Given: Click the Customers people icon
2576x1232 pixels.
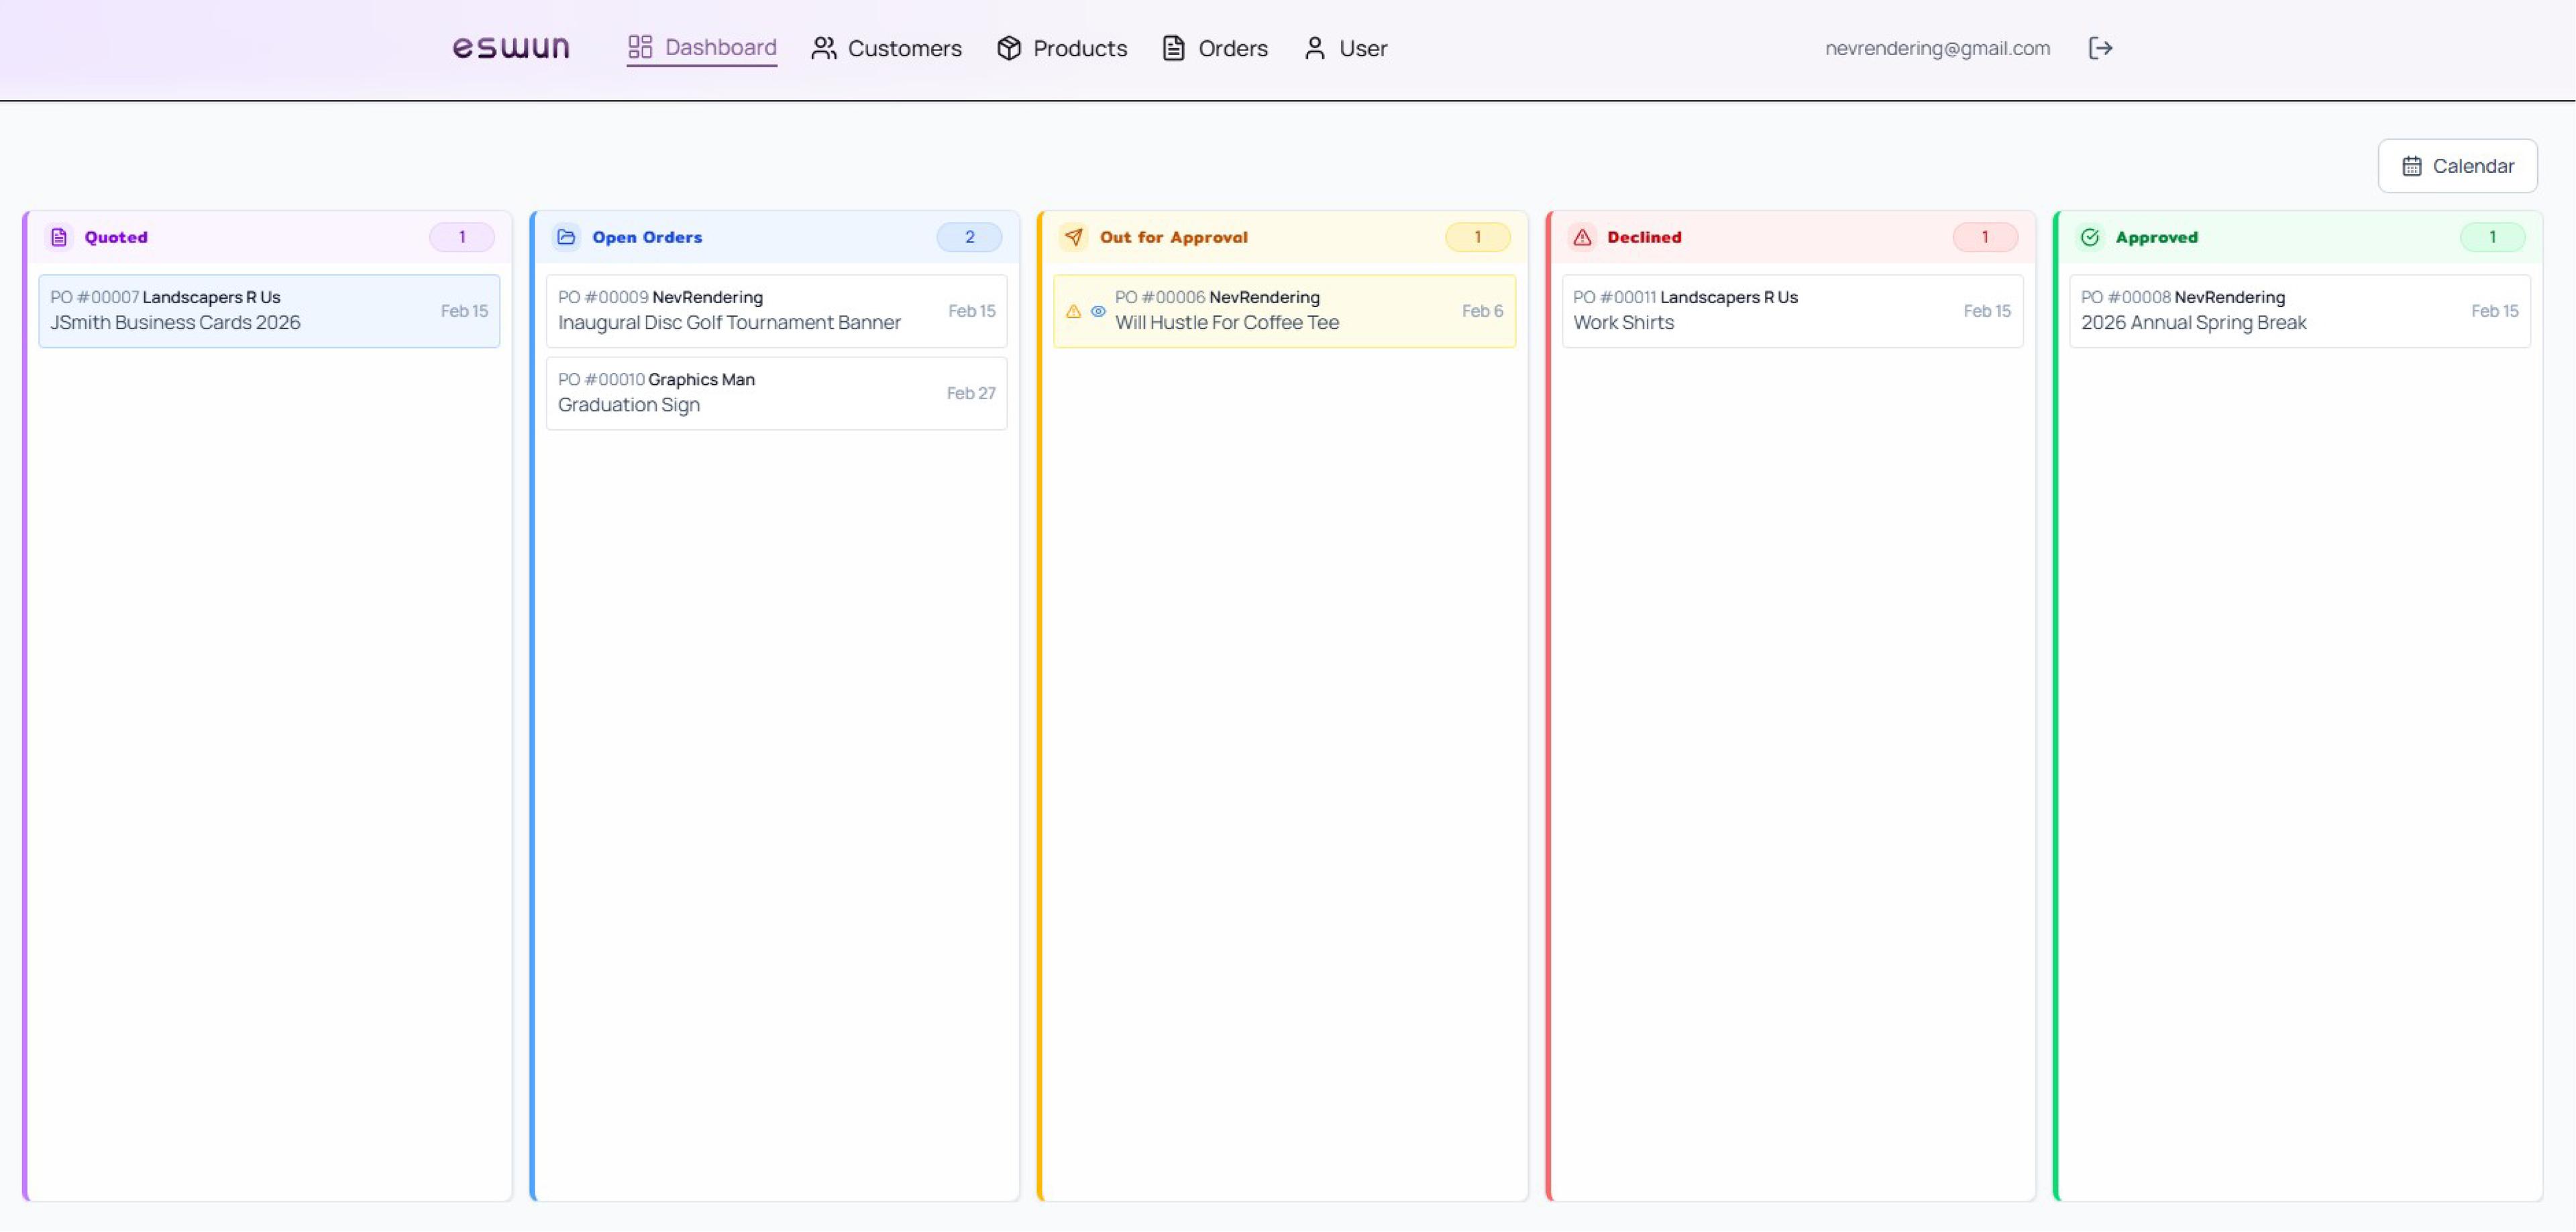Looking at the screenshot, I should (823, 47).
